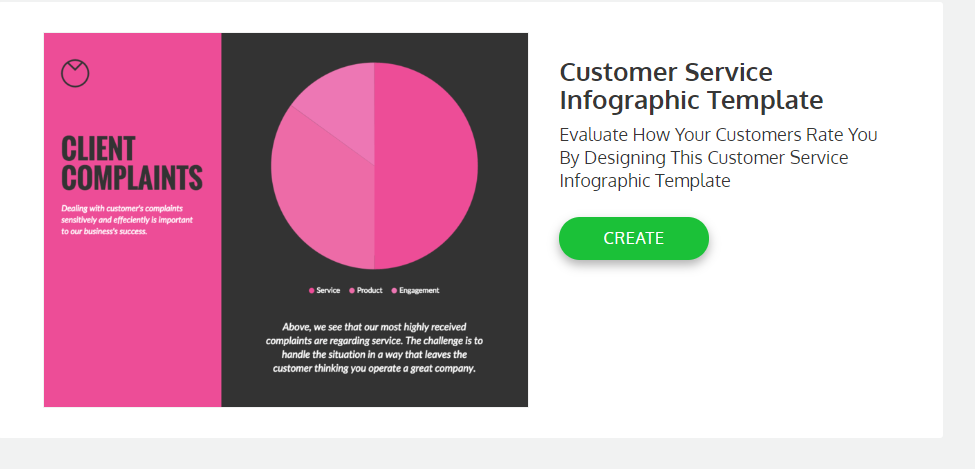This screenshot has height=469, width=975.
Task: Select the CLIENT COMPLAINTS heading
Action: [131, 164]
